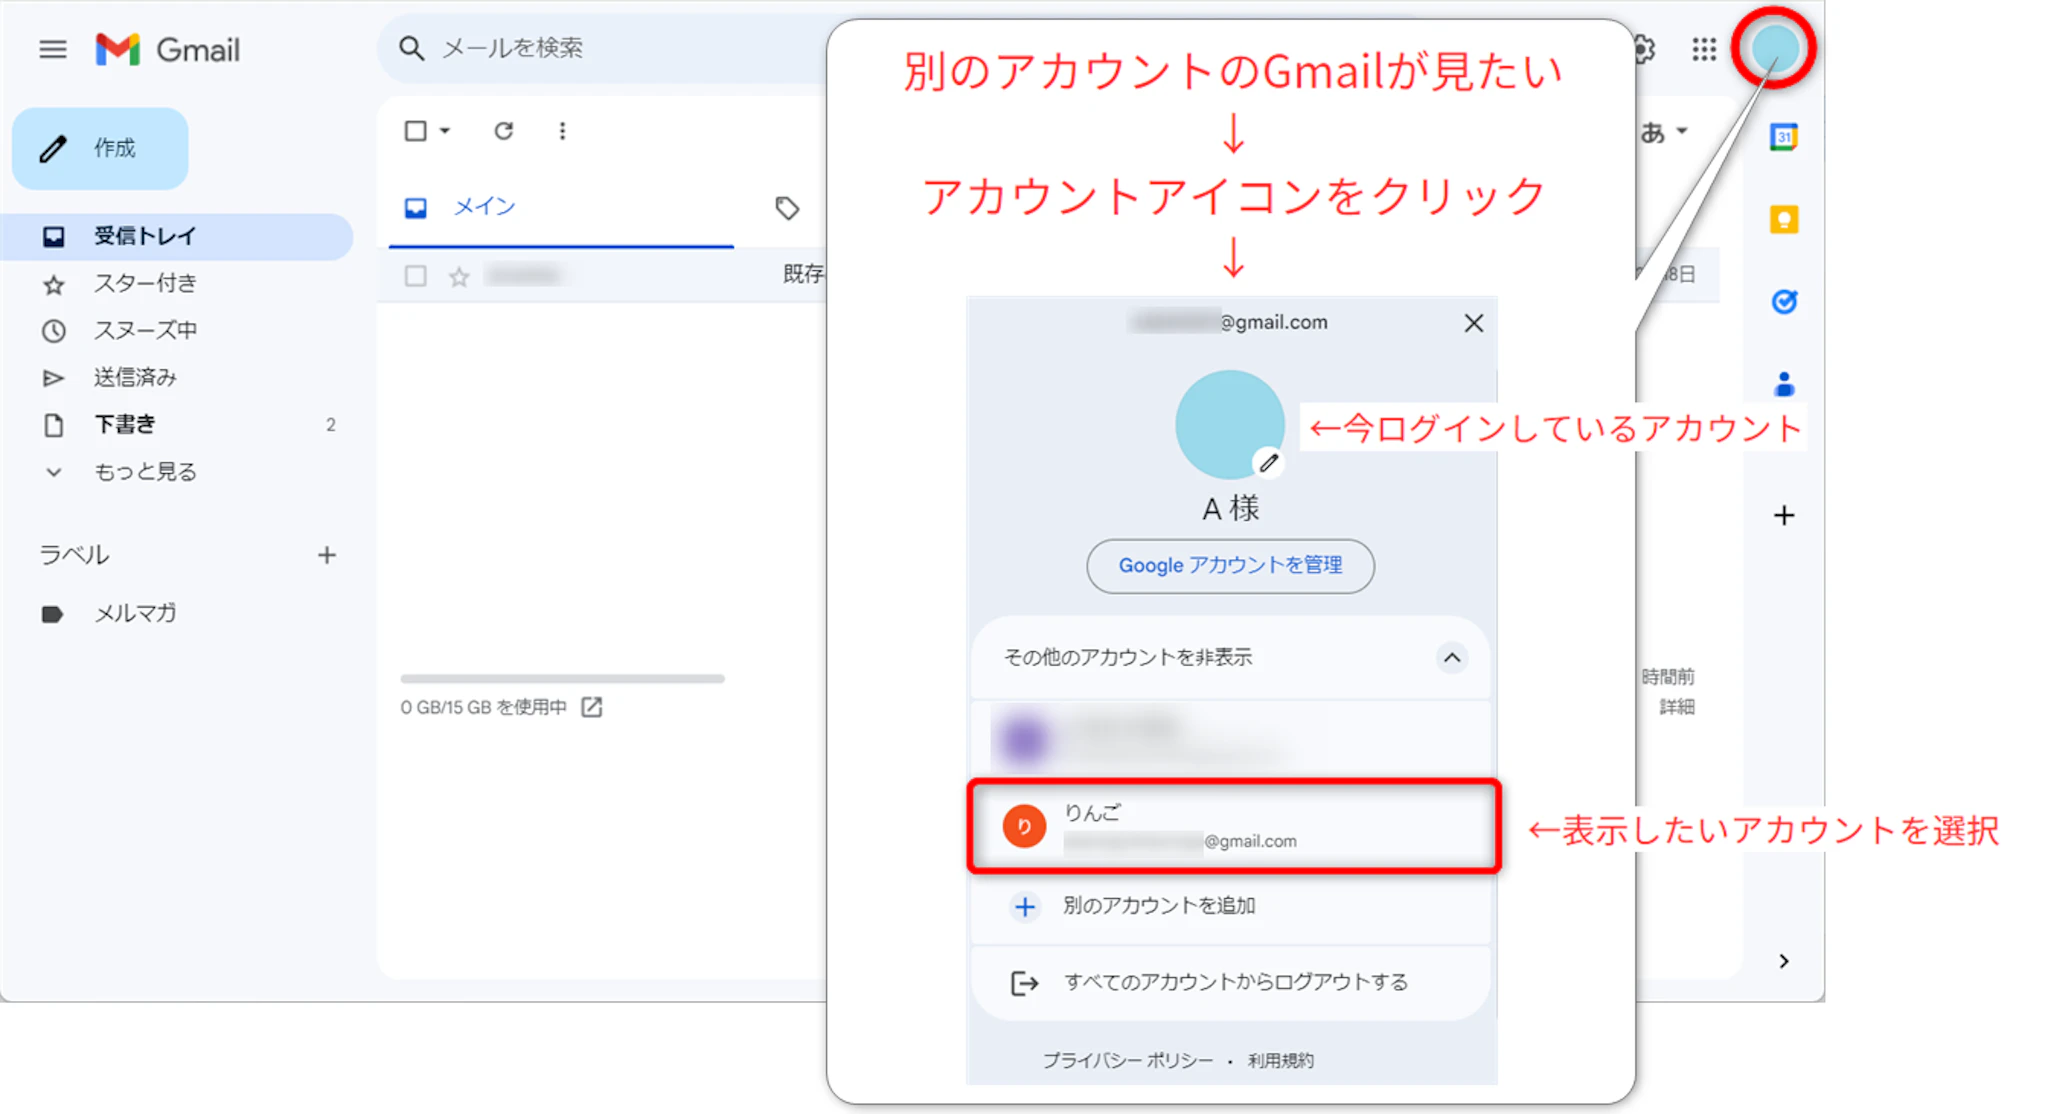
Task: Open the main menu hamburger icon
Action: [x=52, y=49]
